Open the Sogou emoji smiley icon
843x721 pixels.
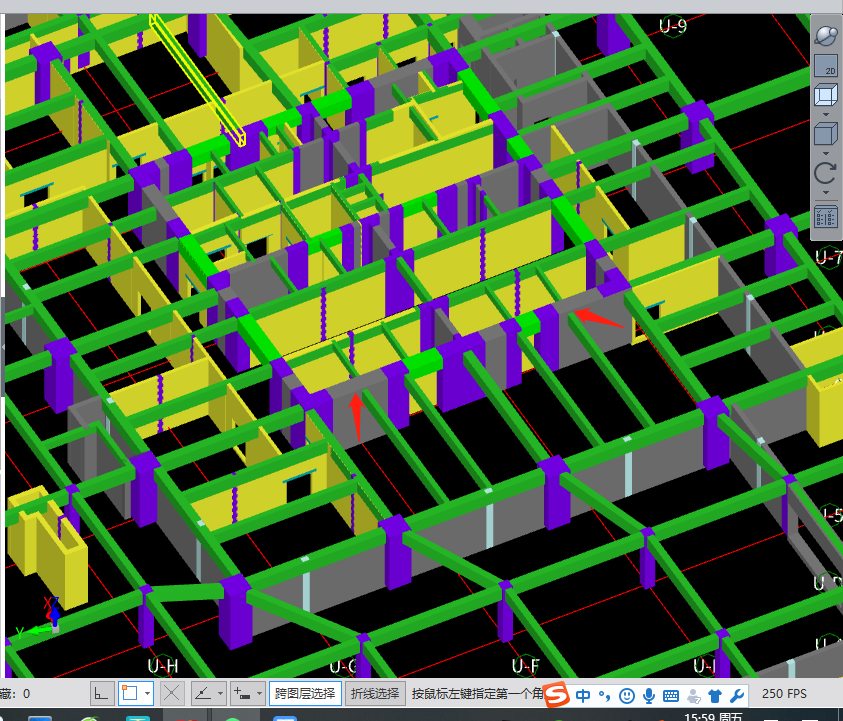tap(627, 696)
